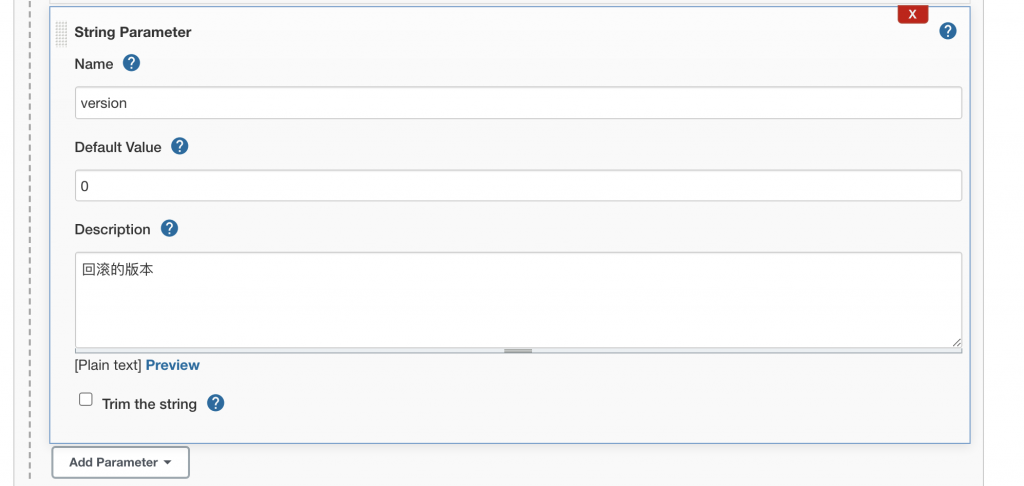This screenshot has width=1024, height=486.
Task: Click the Plain text format label
Action: tap(108, 365)
